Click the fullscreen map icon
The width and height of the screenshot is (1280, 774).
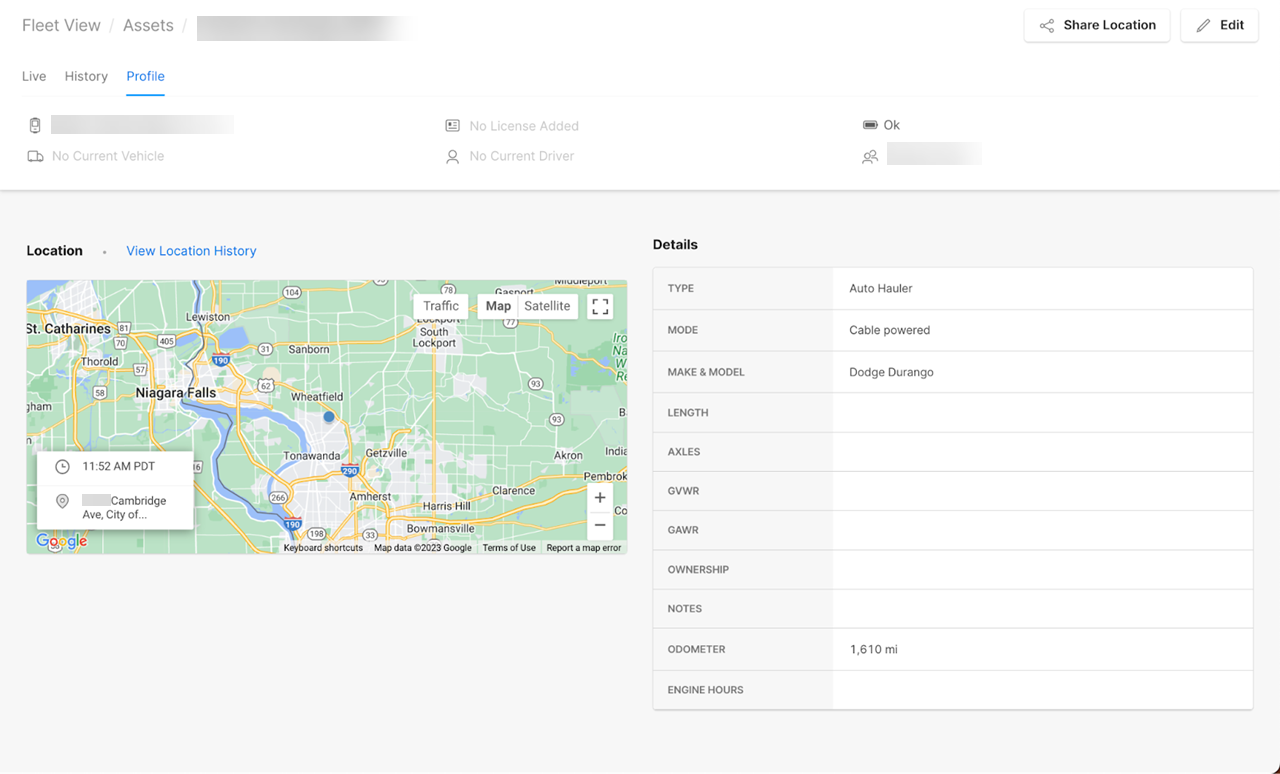[600, 306]
